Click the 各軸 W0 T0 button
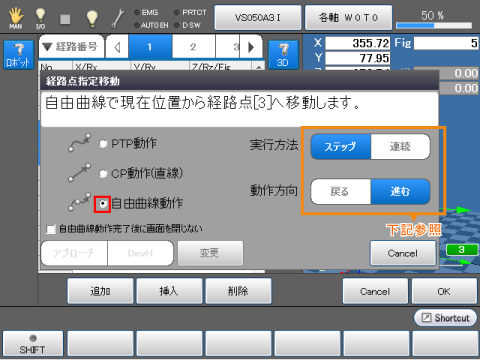The width and height of the screenshot is (480, 360). coord(348,17)
